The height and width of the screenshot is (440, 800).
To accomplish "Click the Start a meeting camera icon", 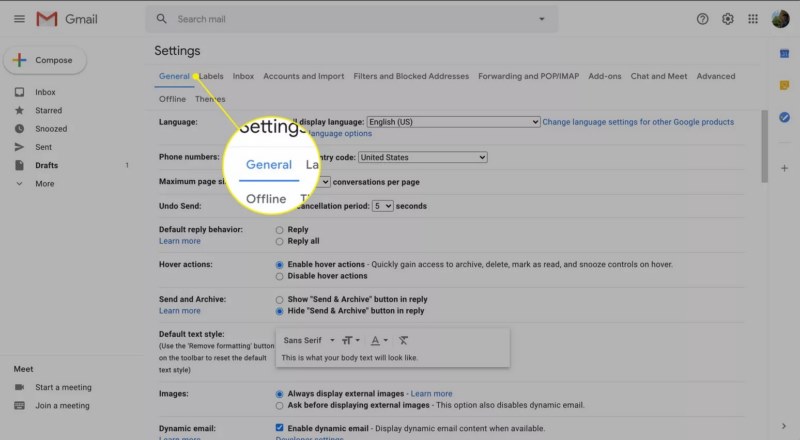I will click(19, 387).
